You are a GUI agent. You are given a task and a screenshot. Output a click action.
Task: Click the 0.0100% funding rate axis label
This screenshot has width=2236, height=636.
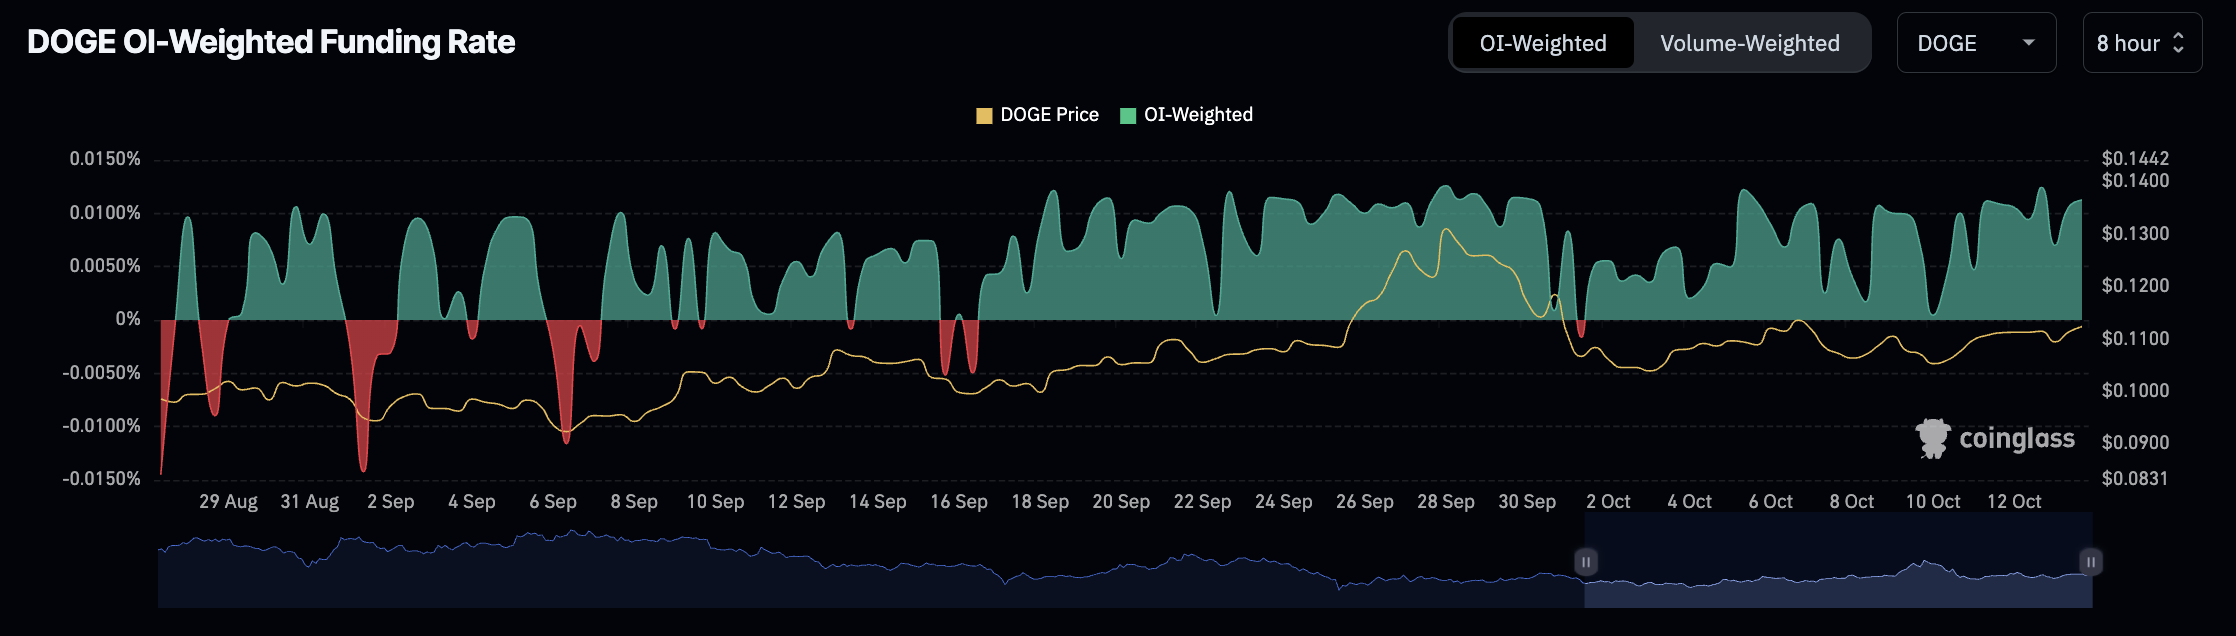tap(105, 213)
